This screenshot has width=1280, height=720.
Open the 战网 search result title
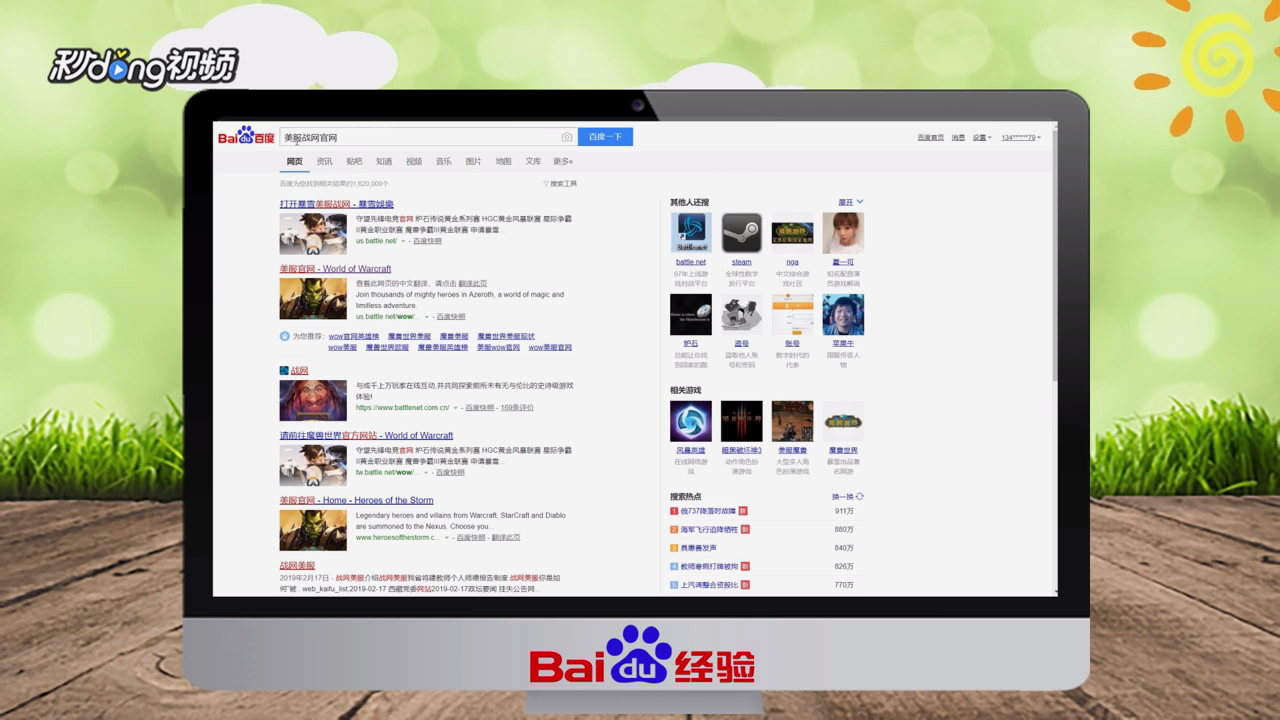(x=300, y=371)
